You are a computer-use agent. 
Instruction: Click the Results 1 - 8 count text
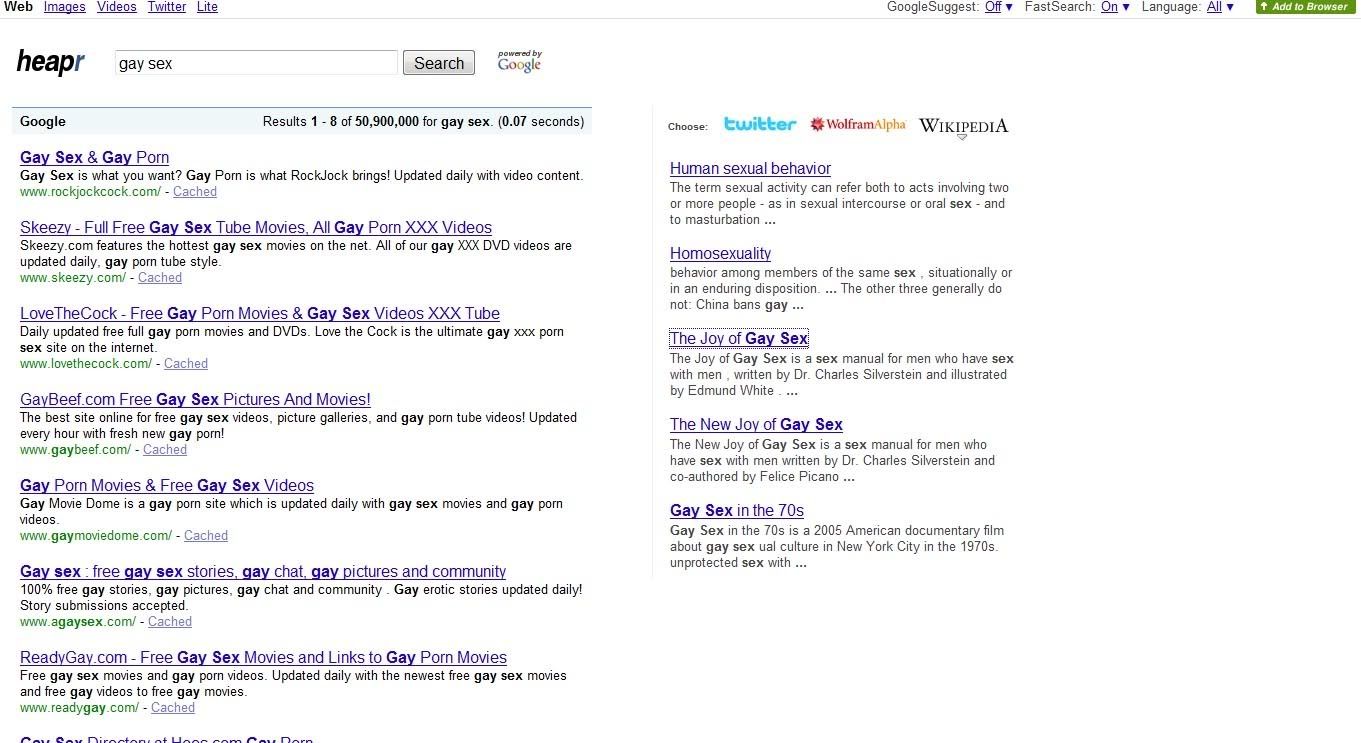424,122
